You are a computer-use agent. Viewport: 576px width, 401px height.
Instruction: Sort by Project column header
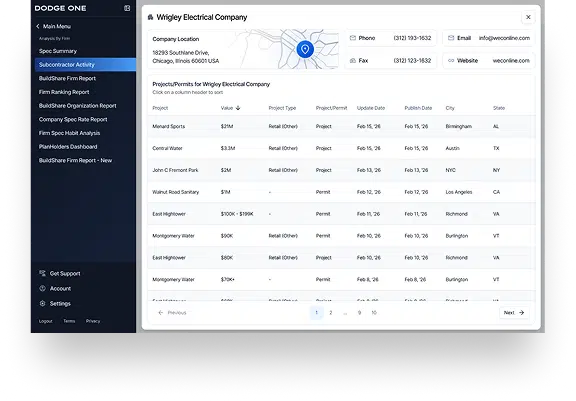coord(160,108)
